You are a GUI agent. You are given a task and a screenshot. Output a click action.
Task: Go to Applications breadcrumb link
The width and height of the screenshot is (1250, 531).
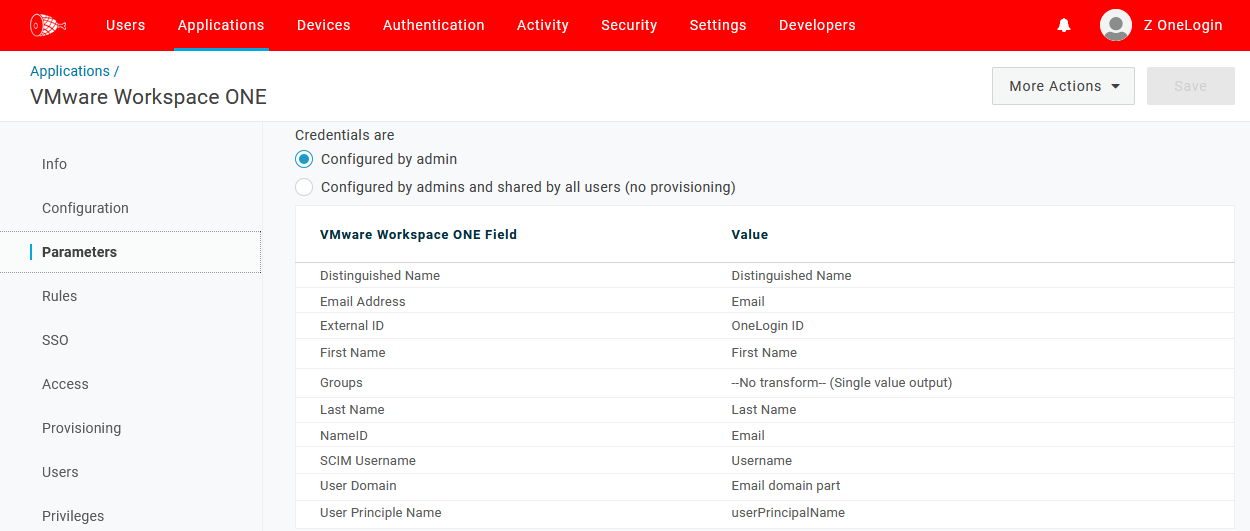tap(70, 71)
